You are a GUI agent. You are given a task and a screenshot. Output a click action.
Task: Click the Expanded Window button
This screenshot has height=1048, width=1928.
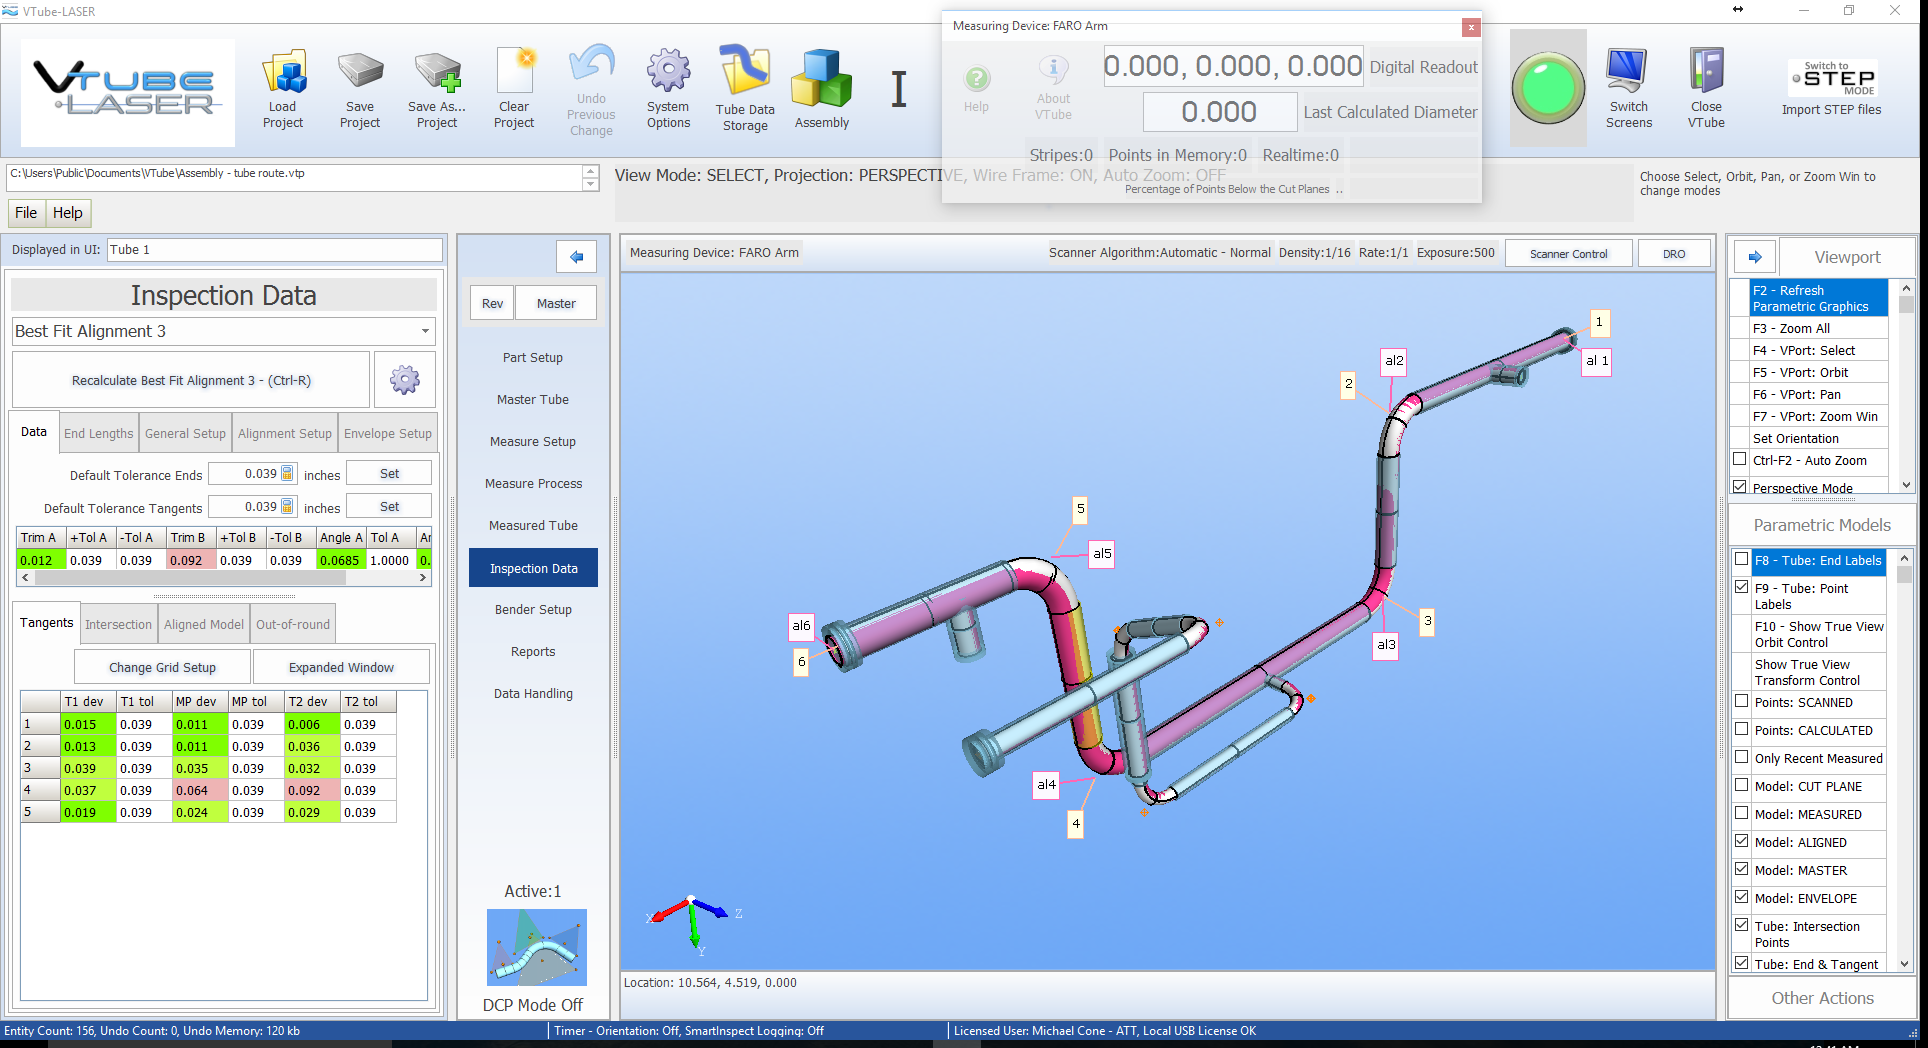[x=341, y=667]
